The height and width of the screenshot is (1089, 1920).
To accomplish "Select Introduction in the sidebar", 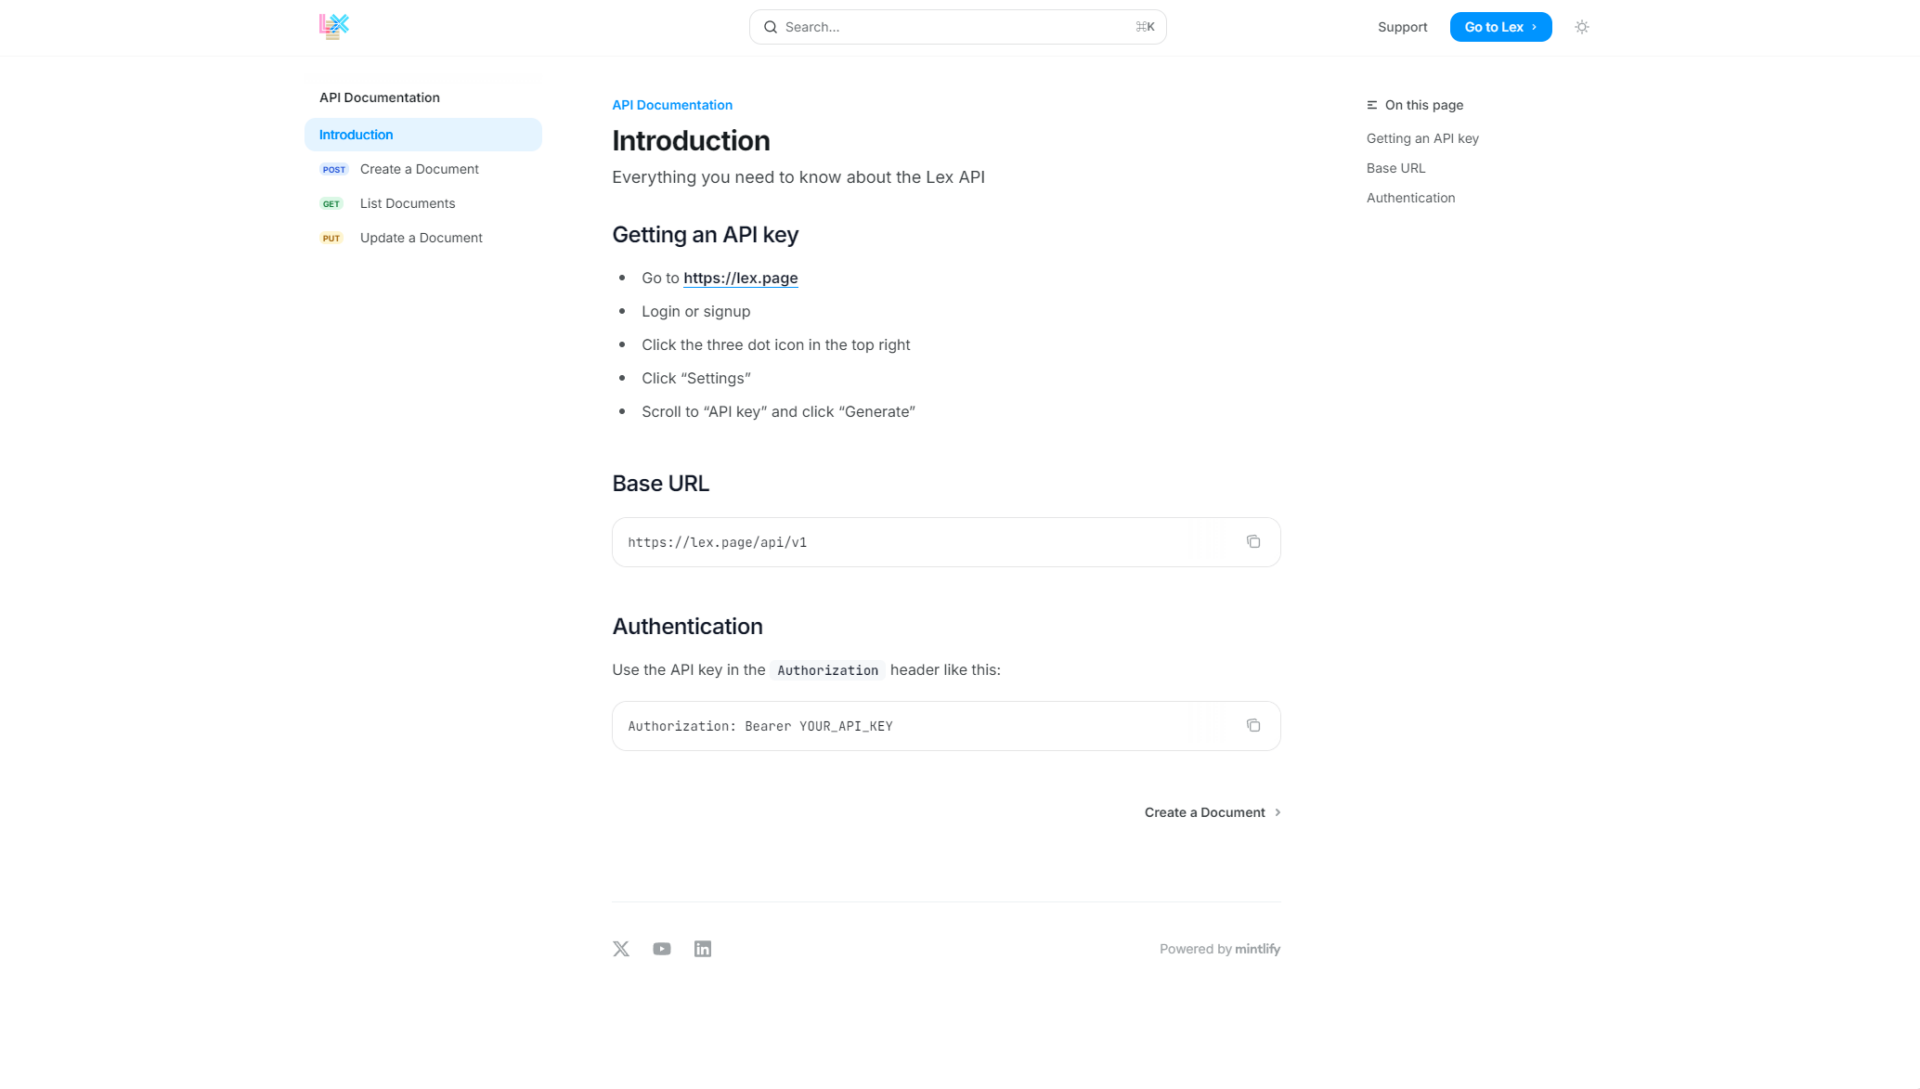I will pyautogui.click(x=356, y=135).
